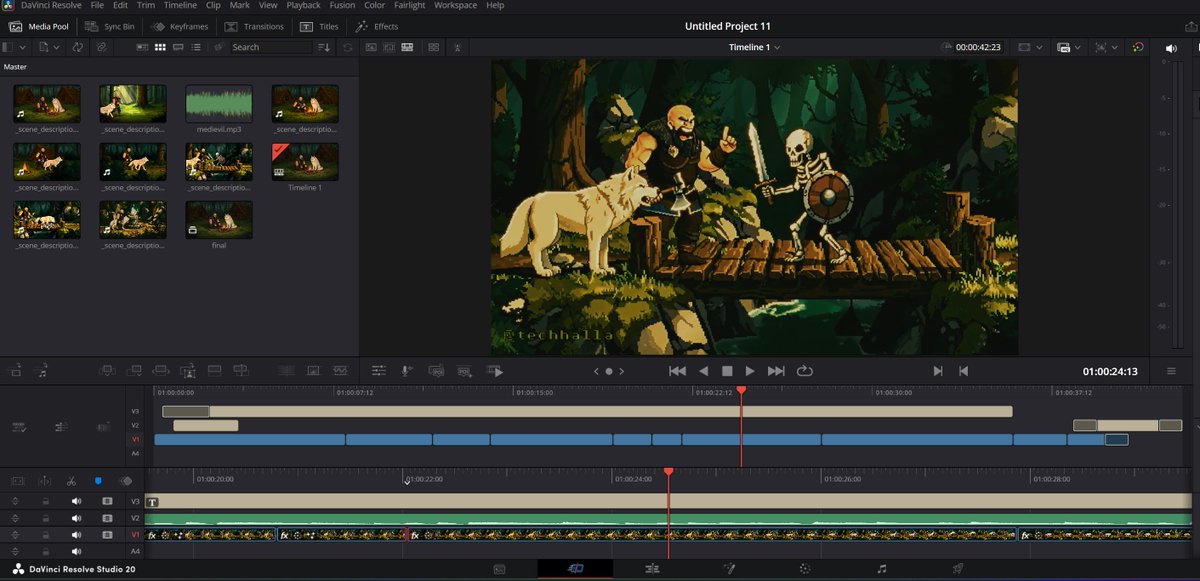
Task: Add a blue marker at the playhead
Action: [98, 481]
